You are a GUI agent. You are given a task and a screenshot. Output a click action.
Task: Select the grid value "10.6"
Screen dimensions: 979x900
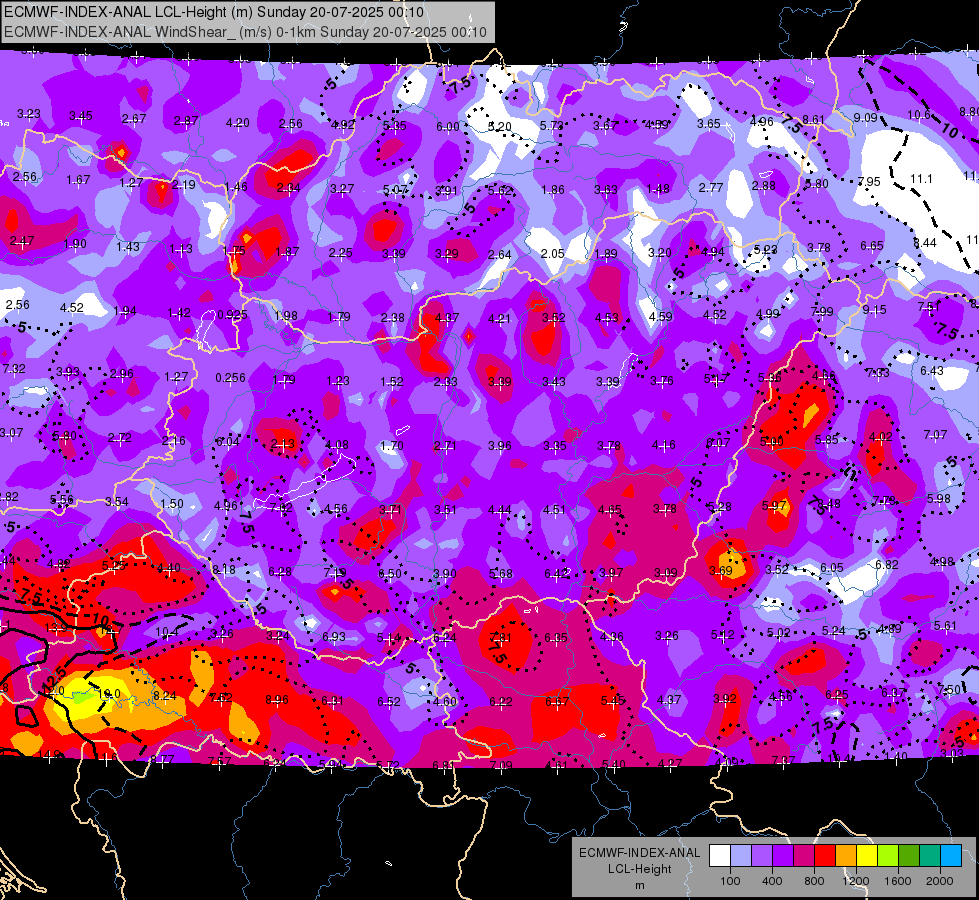coord(918,114)
